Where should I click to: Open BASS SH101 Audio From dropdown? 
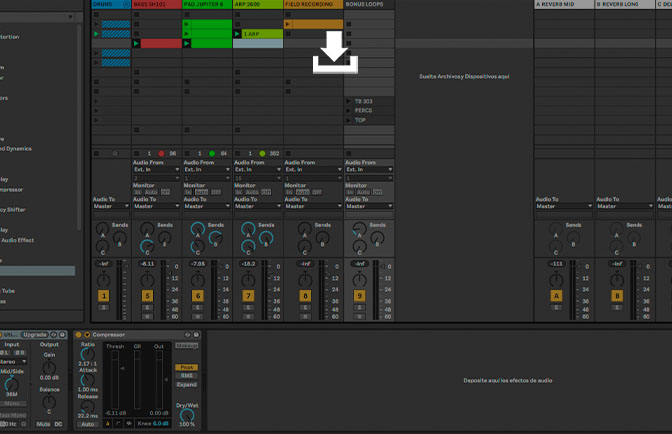click(156, 170)
